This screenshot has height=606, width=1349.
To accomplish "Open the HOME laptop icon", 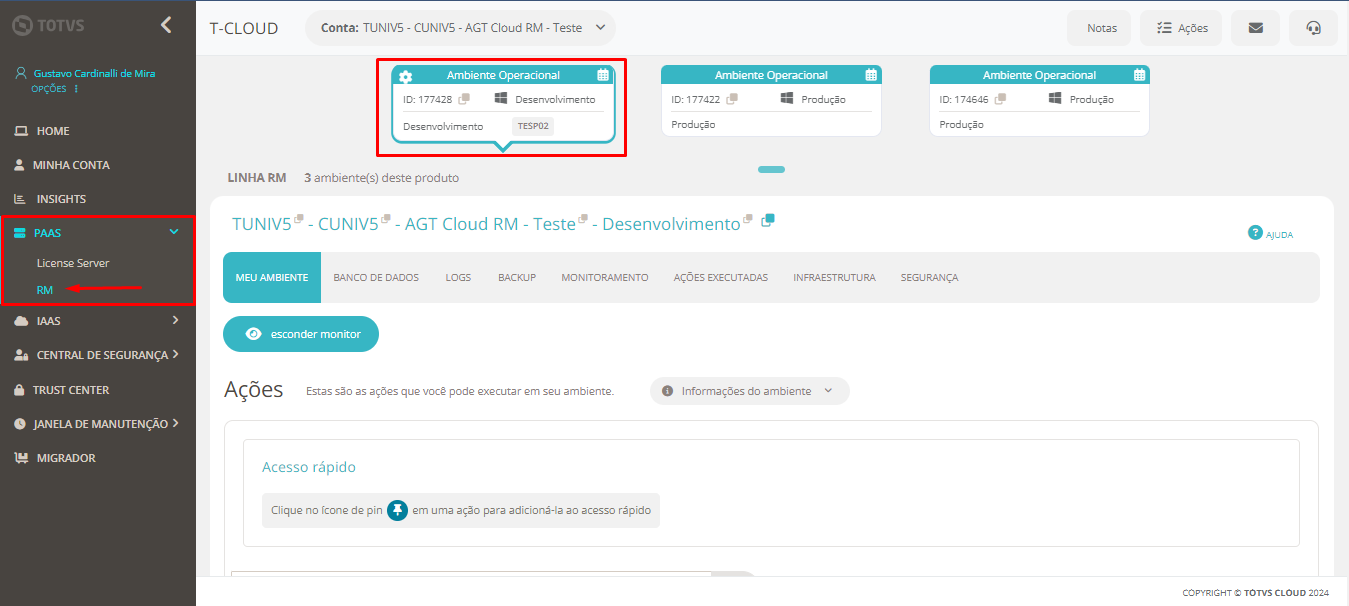I will pyautogui.click(x=20, y=131).
